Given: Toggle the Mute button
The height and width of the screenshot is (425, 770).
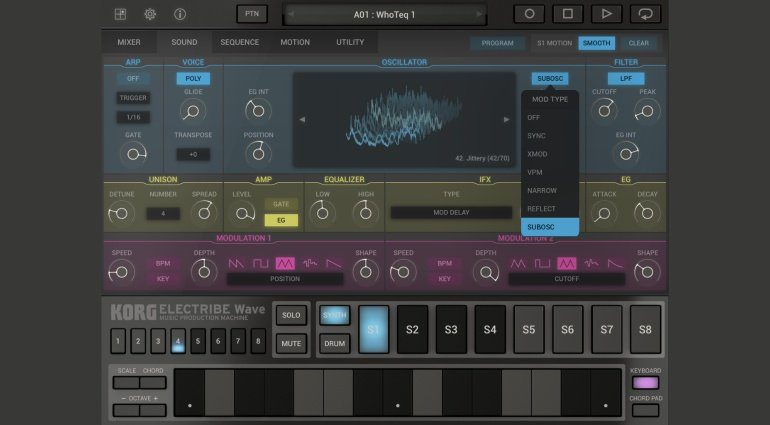Looking at the screenshot, I should tap(291, 343).
